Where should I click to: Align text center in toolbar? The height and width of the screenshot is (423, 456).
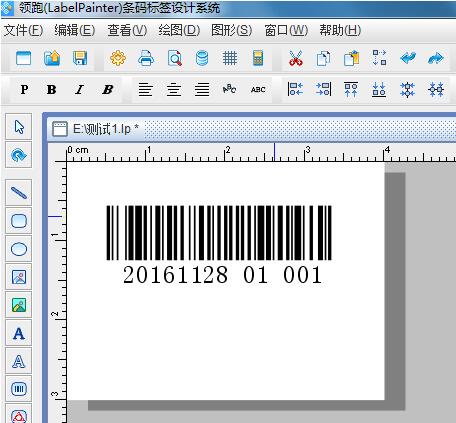click(x=174, y=90)
